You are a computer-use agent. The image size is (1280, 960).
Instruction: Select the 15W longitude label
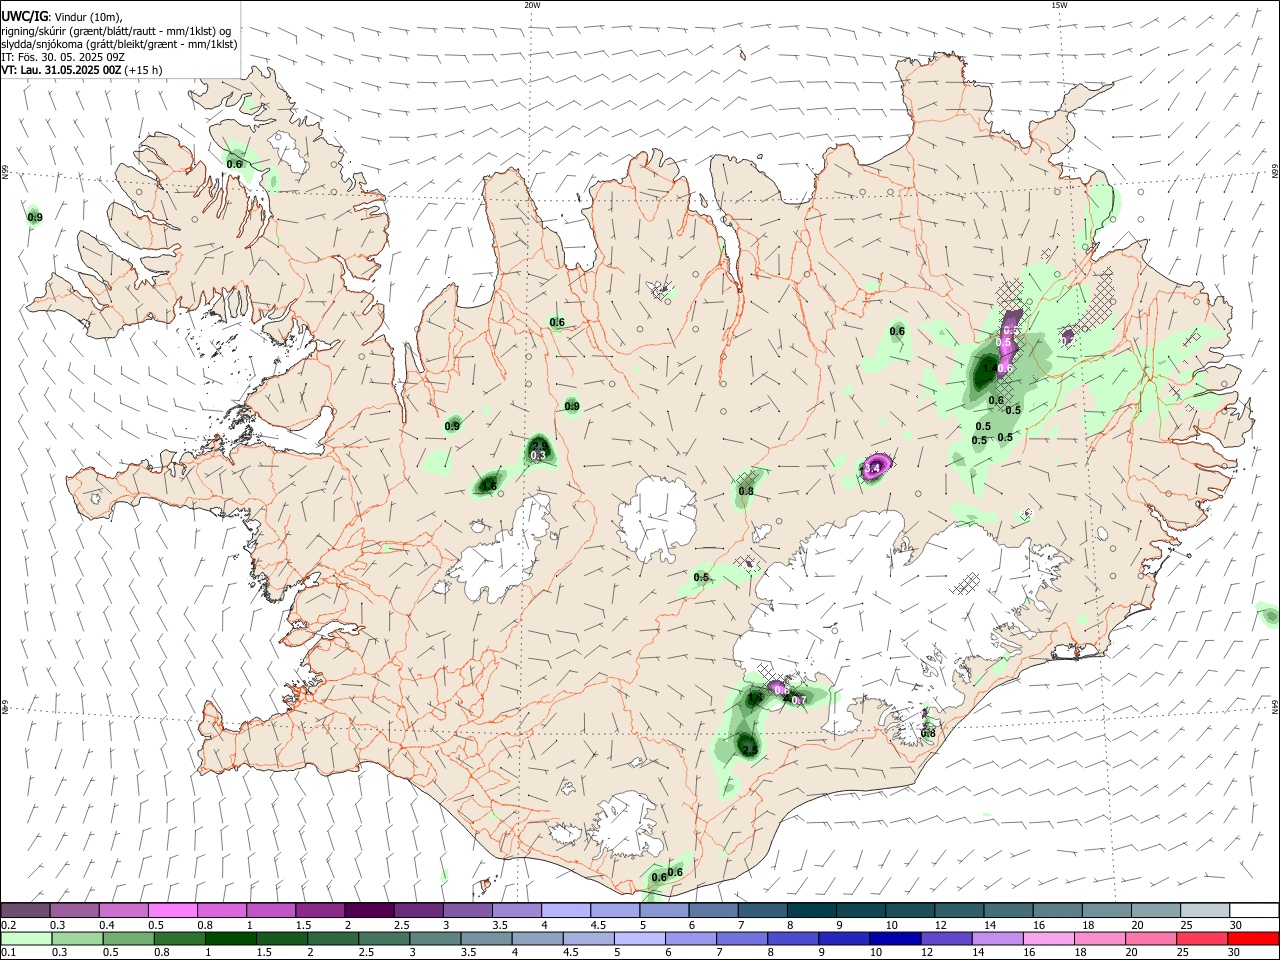(1058, 5)
